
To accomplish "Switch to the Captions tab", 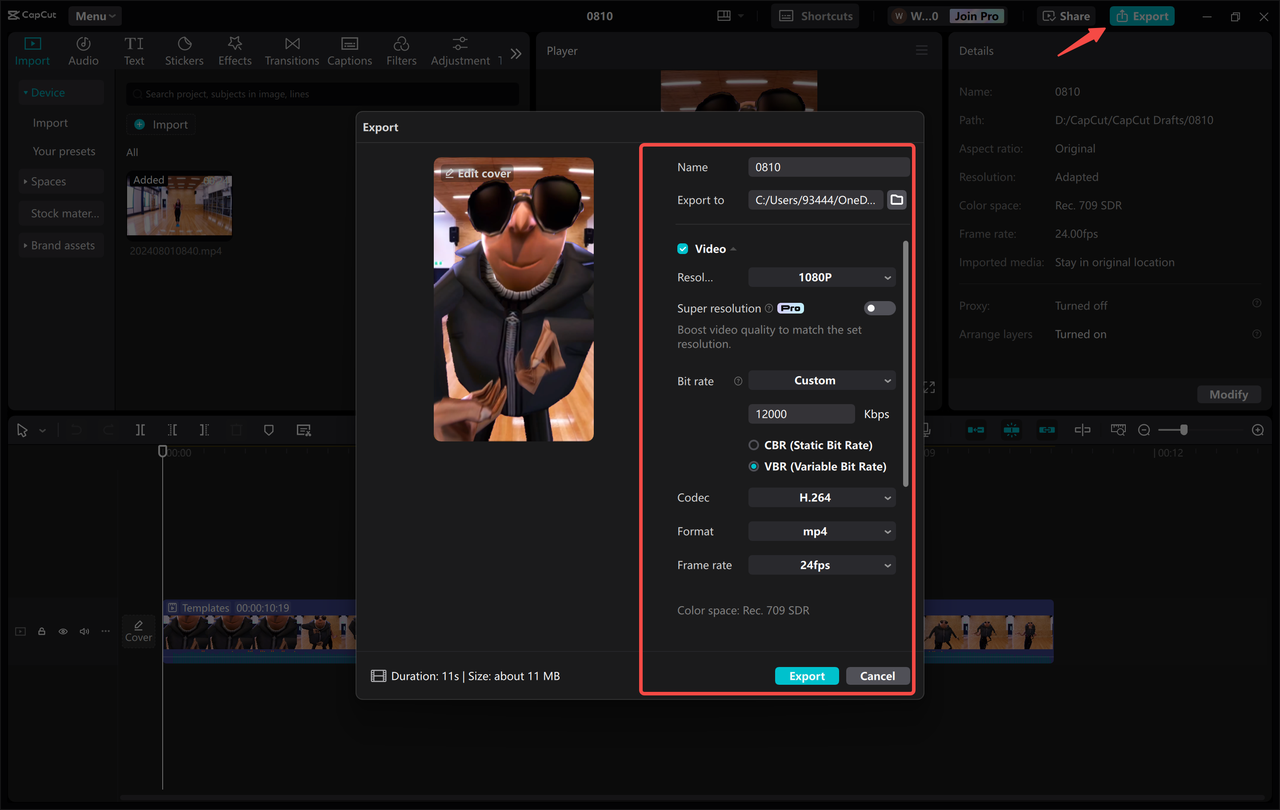I will tap(349, 48).
